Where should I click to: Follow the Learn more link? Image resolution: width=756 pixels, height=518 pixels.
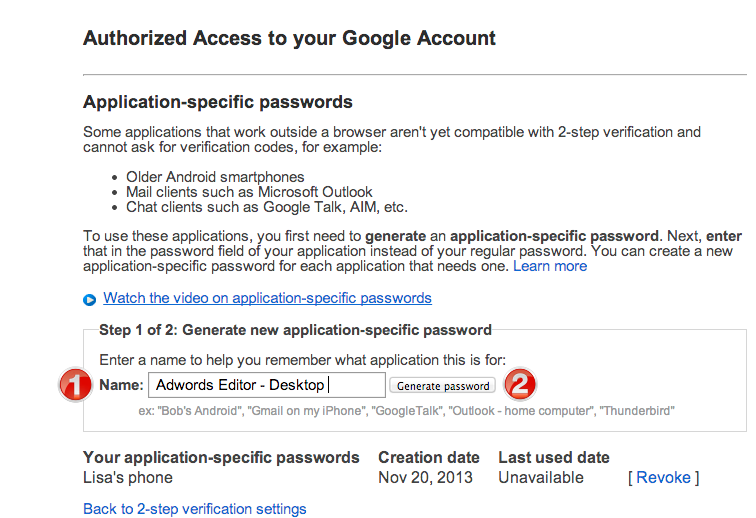click(550, 266)
